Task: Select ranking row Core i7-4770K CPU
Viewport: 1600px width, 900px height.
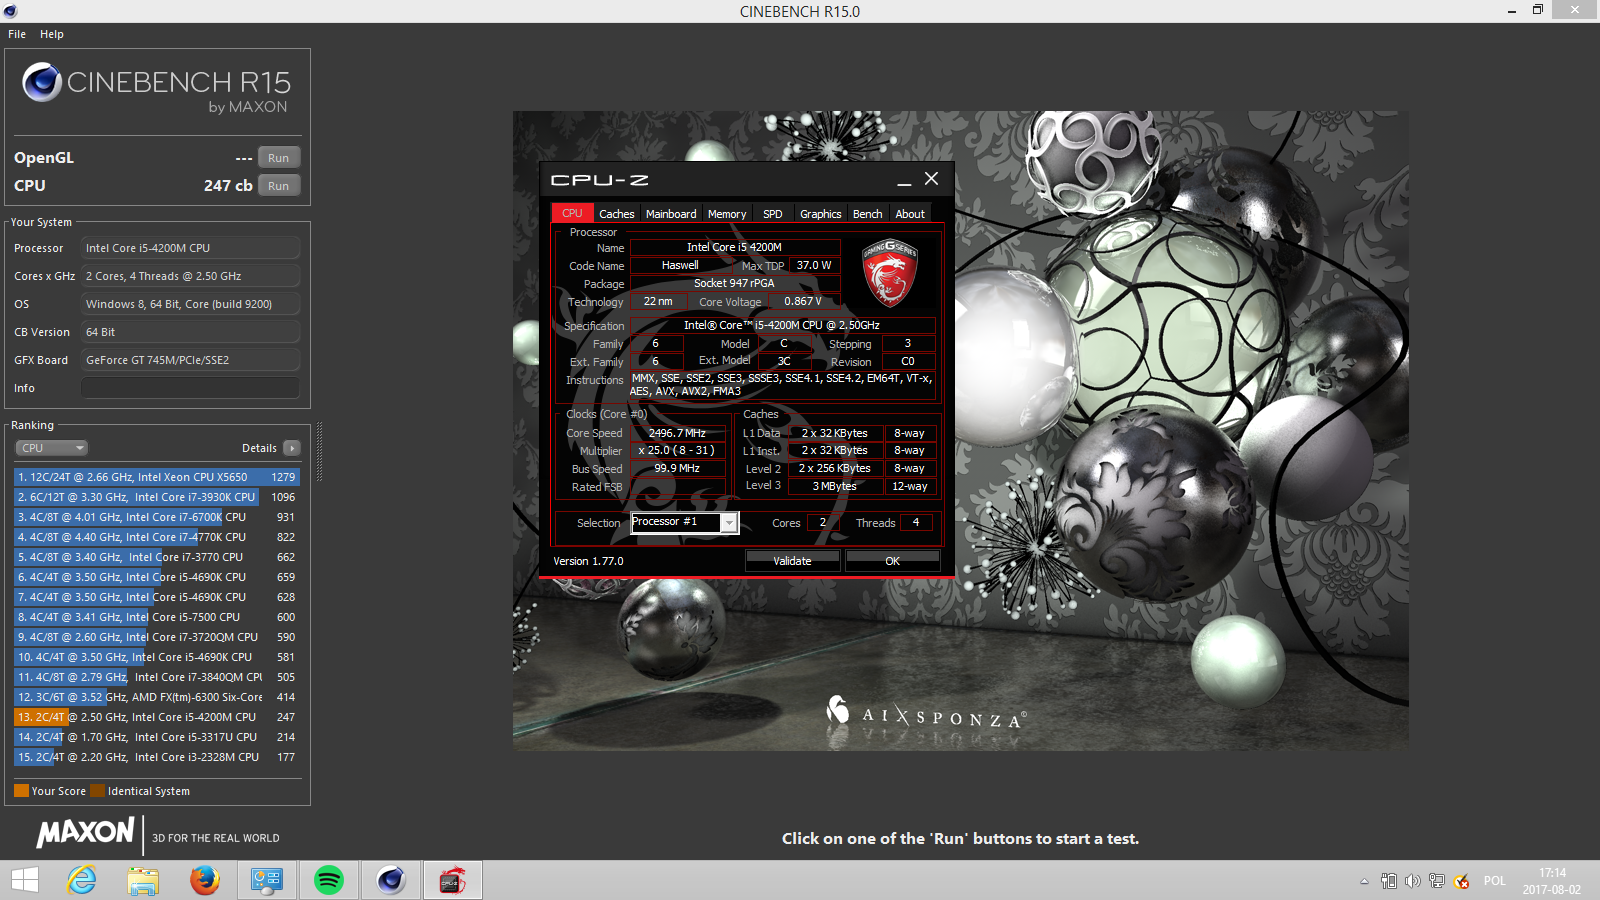Action: coord(156,537)
